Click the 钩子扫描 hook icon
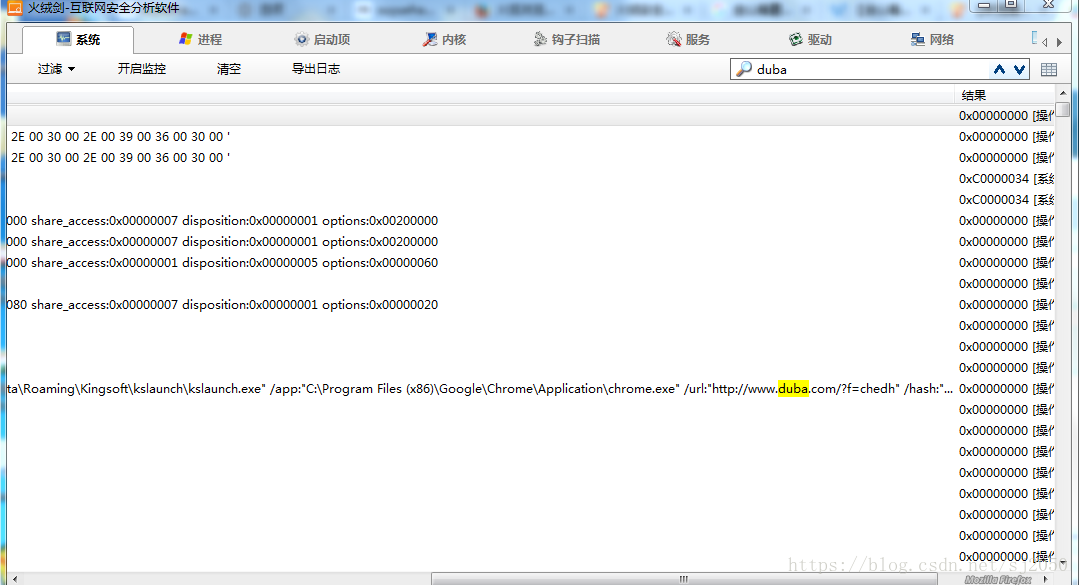 [540, 39]
